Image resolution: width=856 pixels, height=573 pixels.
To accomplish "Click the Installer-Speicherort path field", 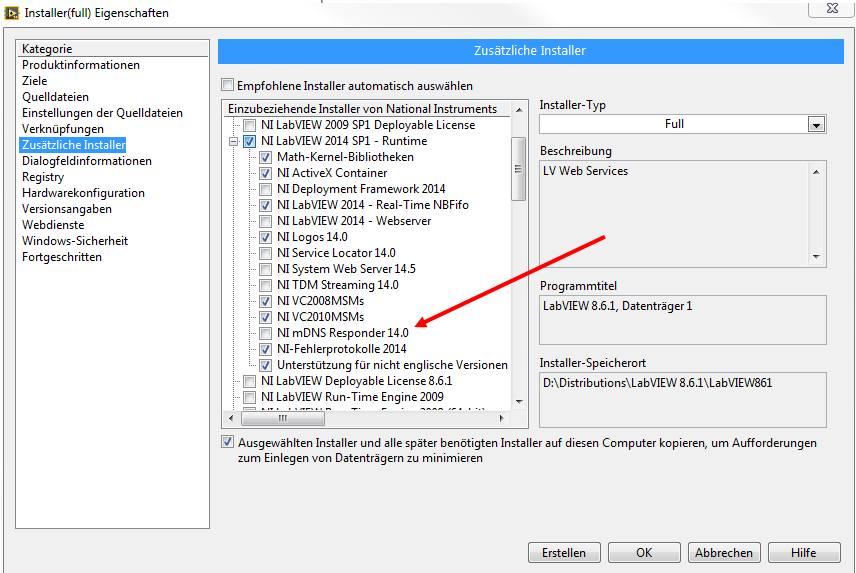I will (682, 399).
